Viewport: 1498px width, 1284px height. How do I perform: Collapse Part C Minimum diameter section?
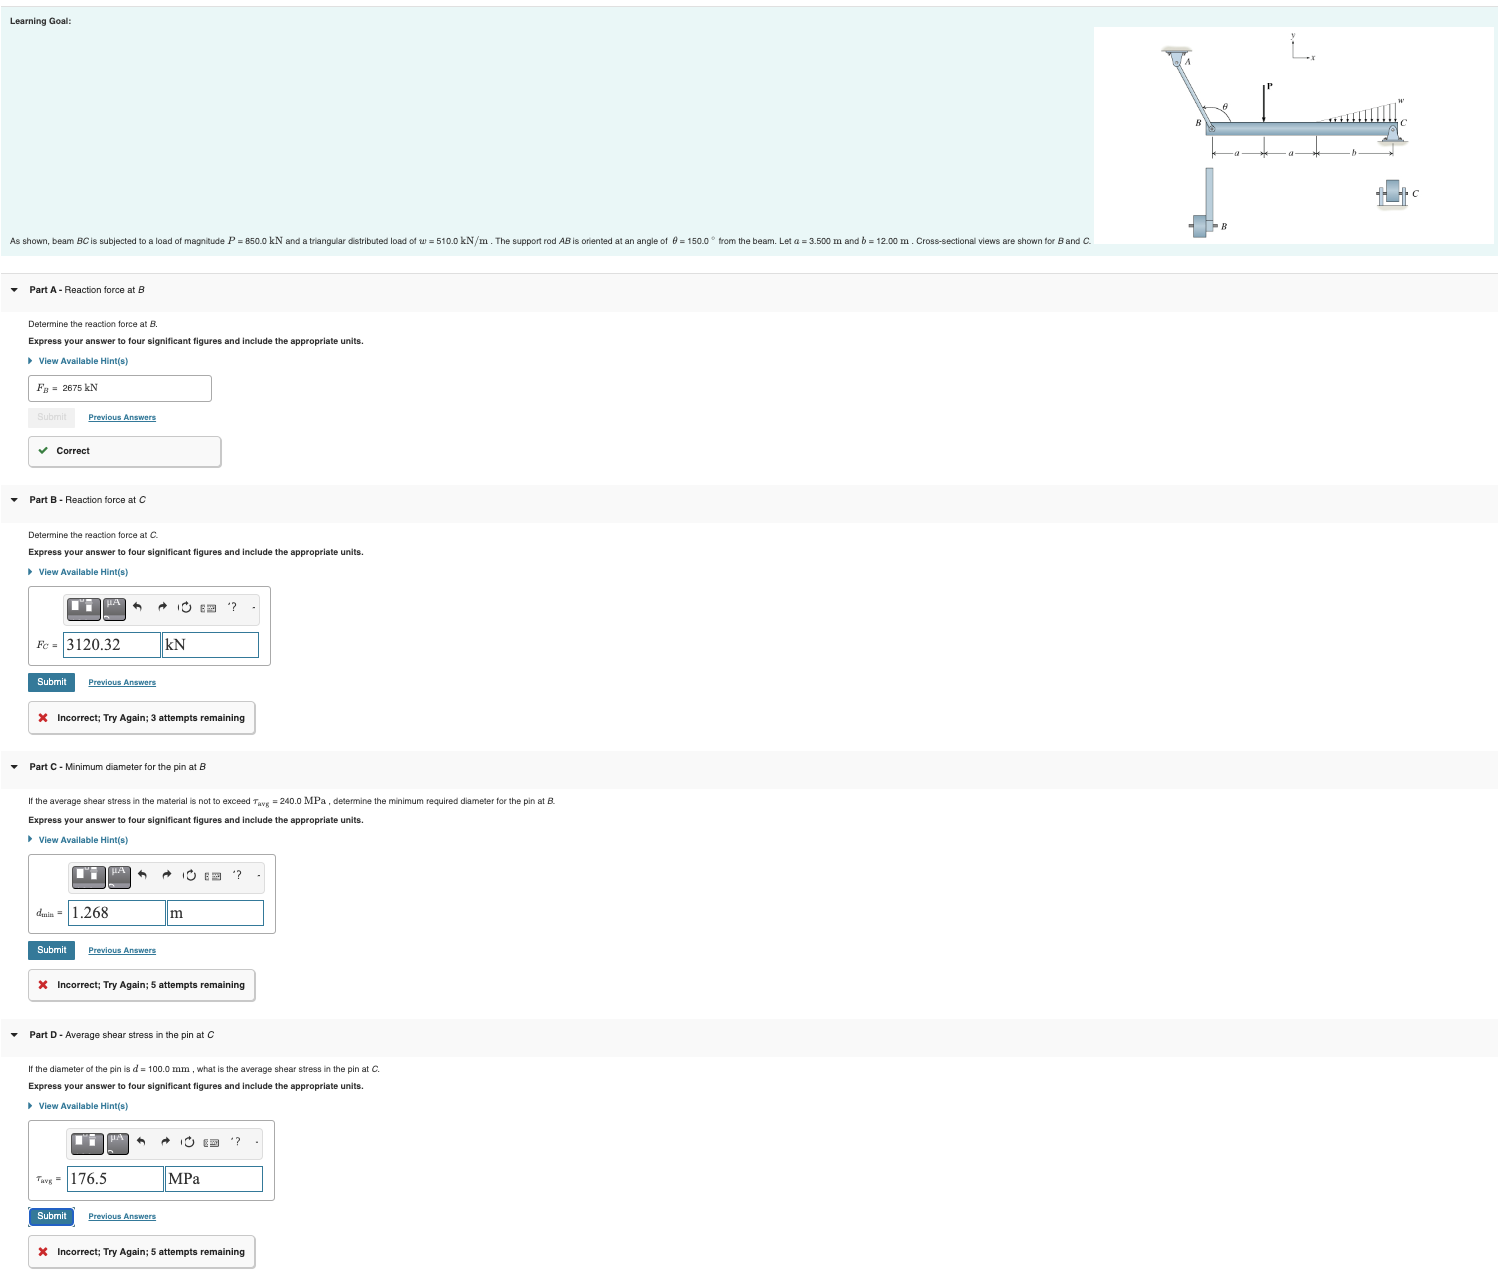14,767
